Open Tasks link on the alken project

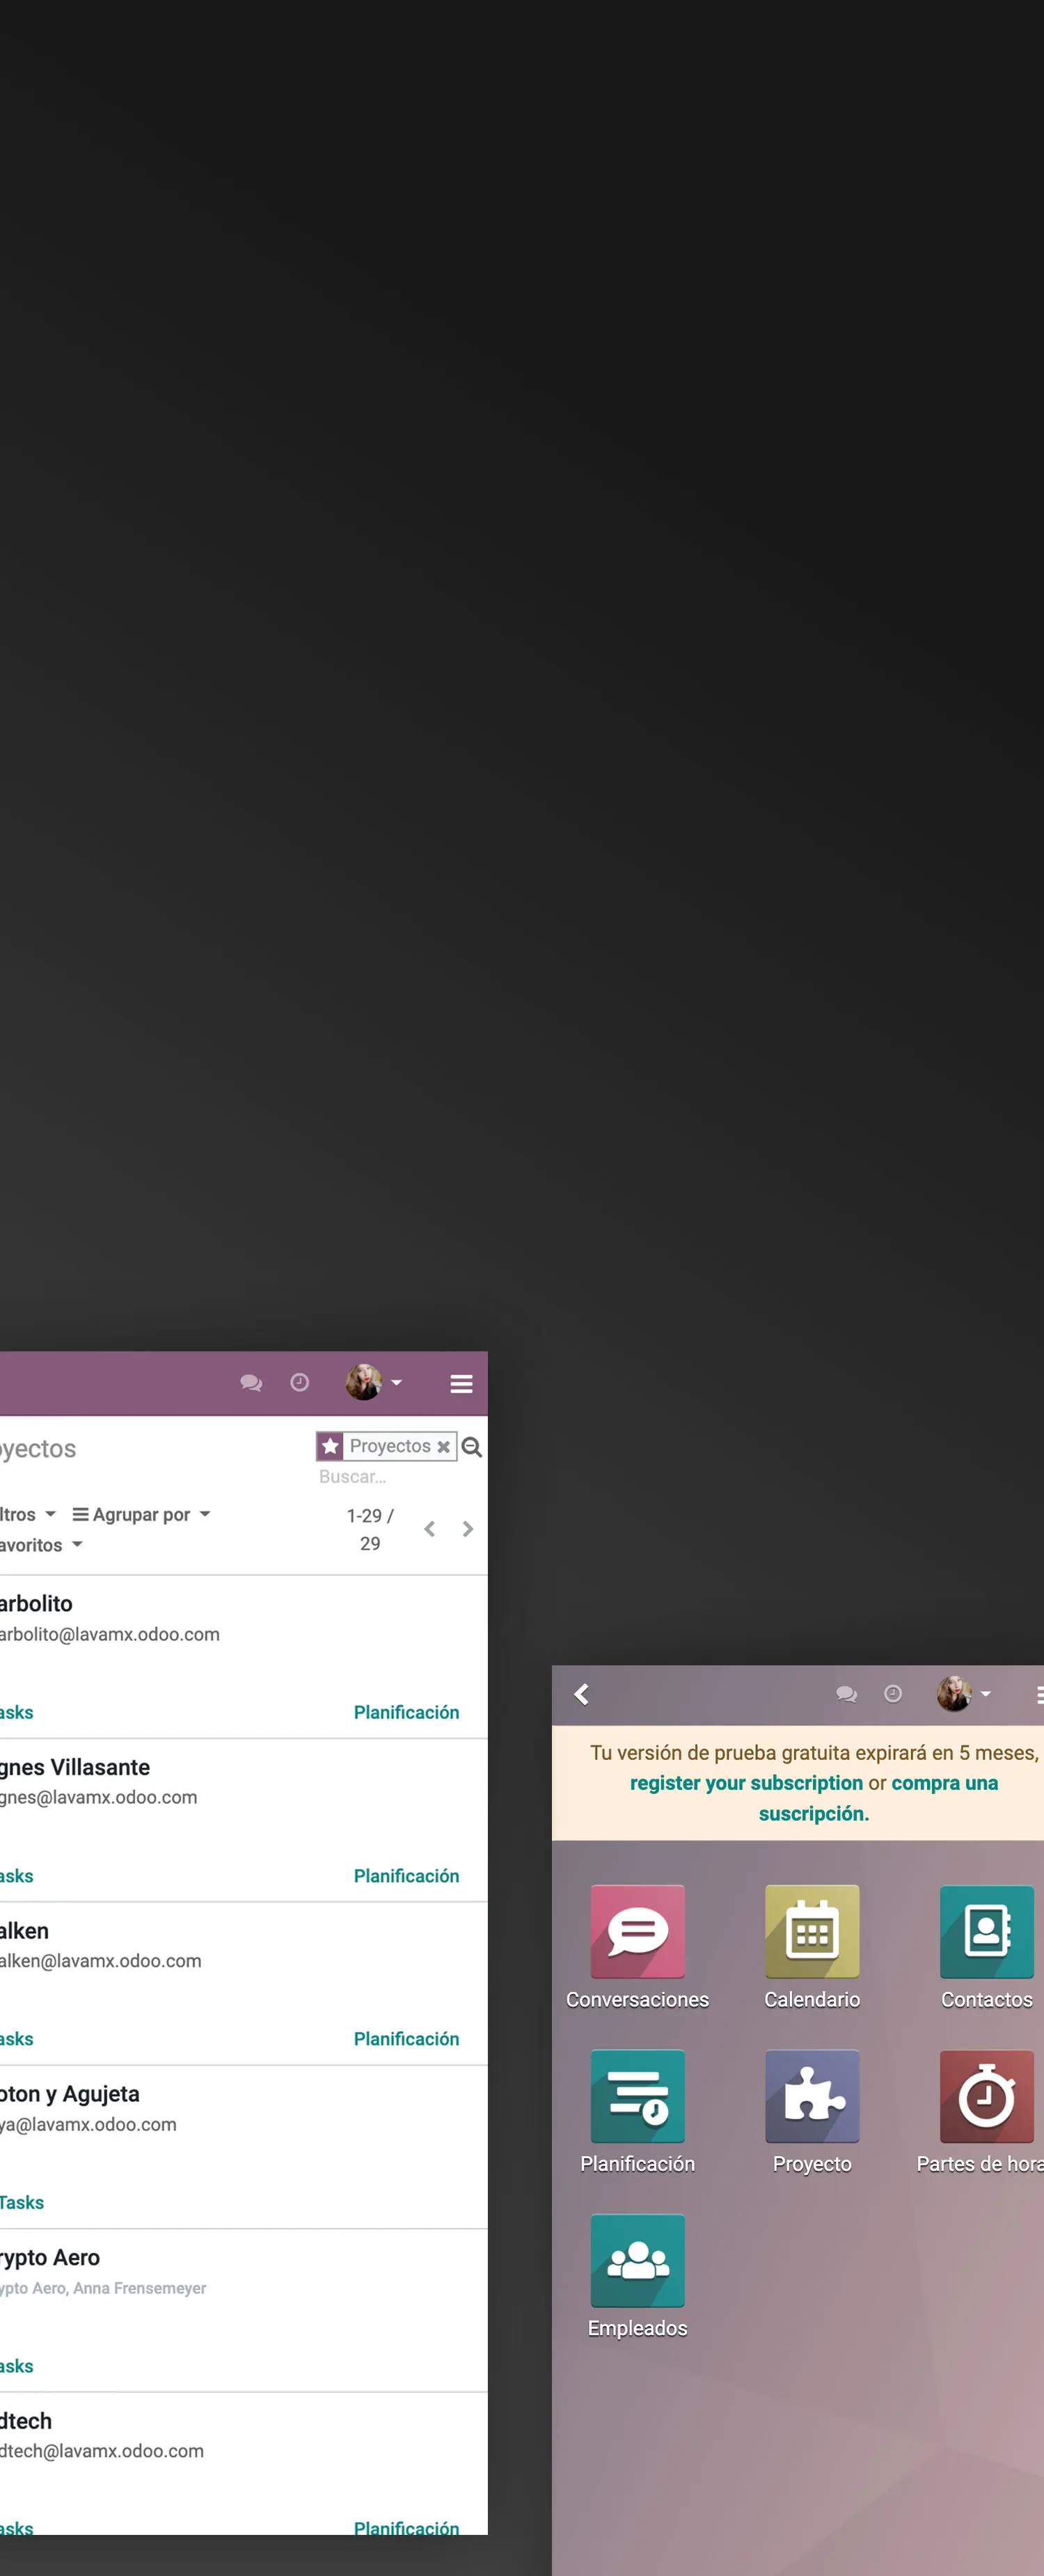coord(16,2039)
